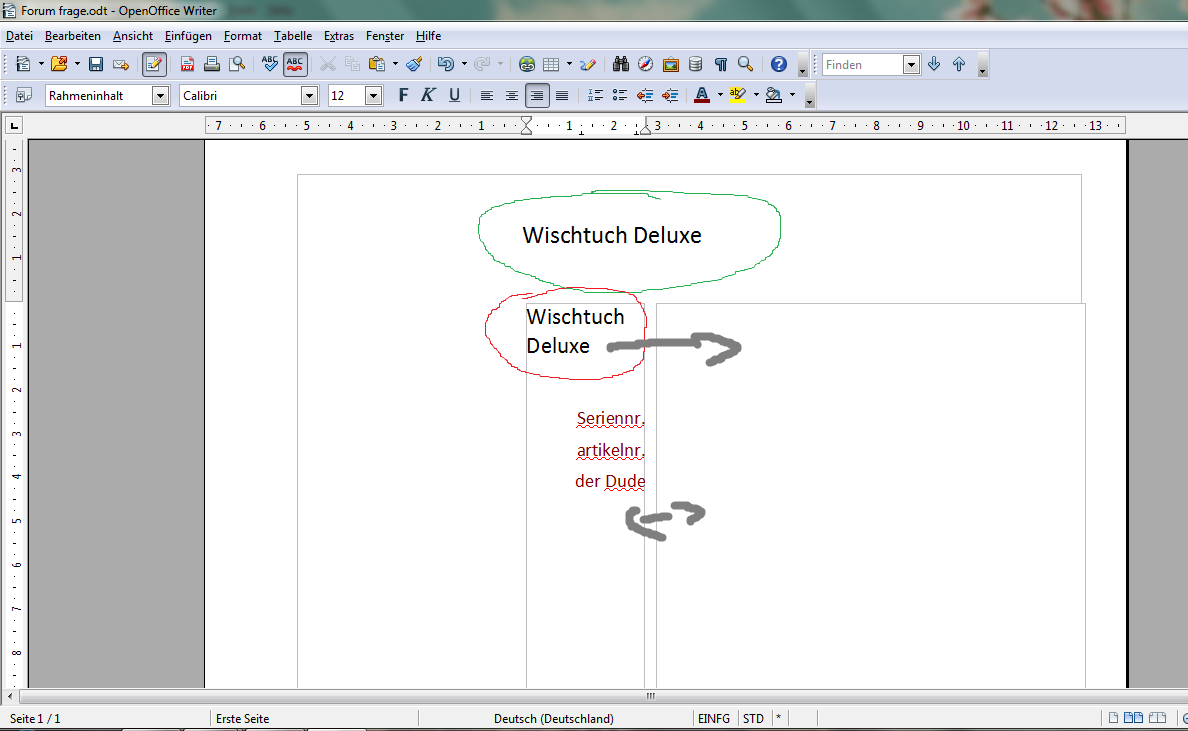Open Find & Replace binoculars
Screen dimensions: 1188x731
(621, 64)
